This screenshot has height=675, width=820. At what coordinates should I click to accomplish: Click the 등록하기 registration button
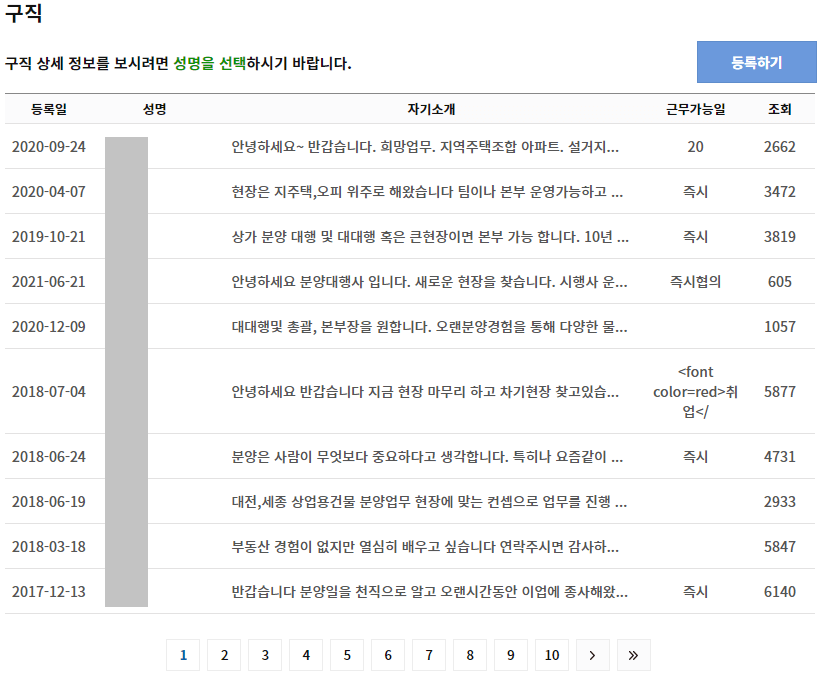coord(758,62)
